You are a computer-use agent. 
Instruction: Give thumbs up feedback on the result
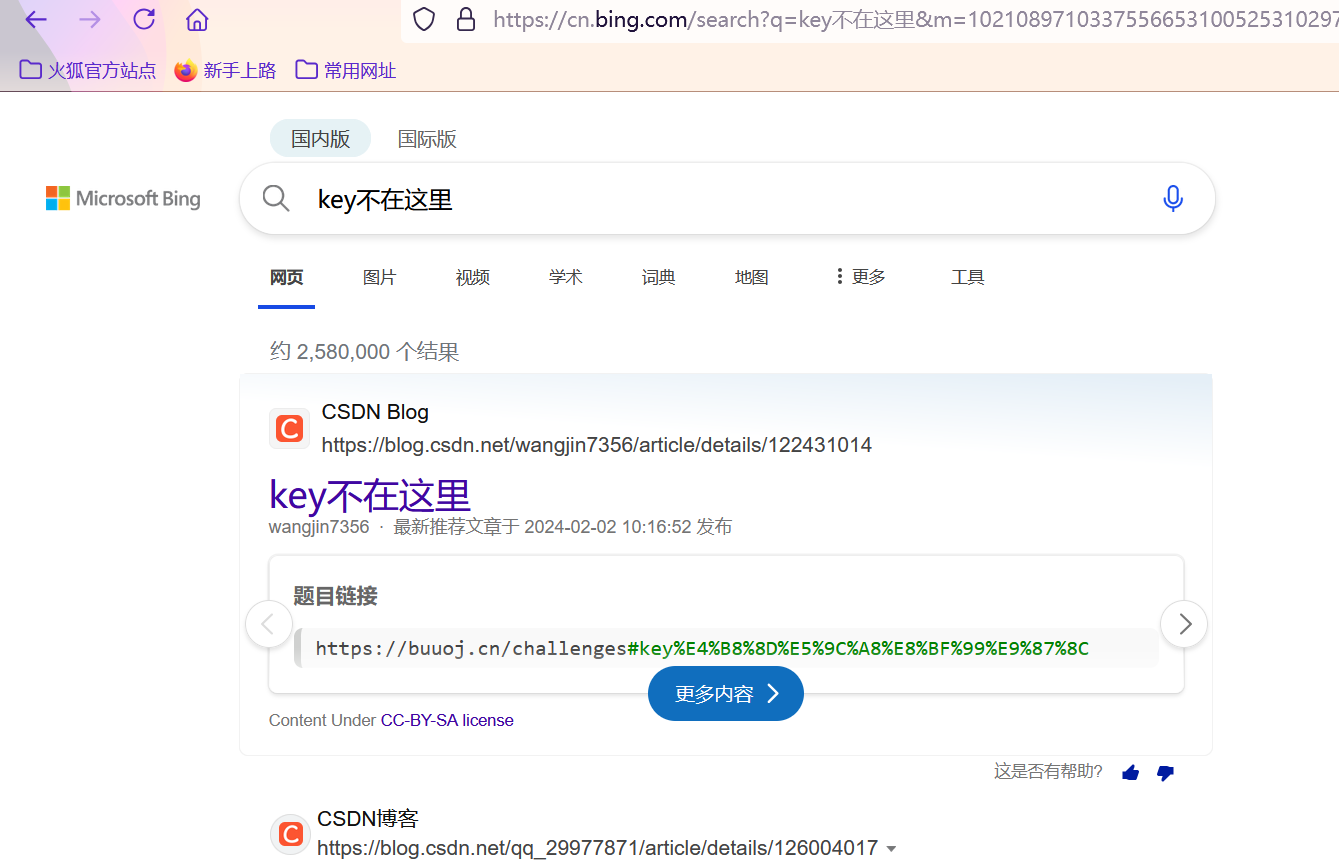1130,772
